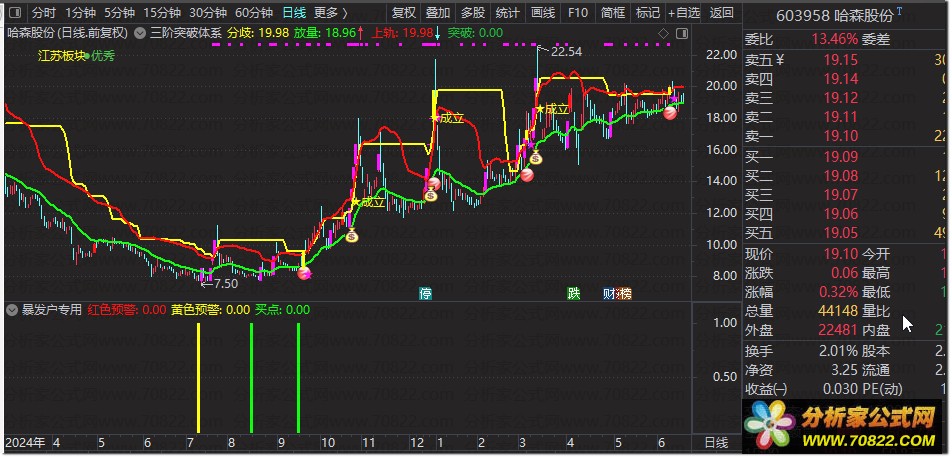
Task: Click the 外盘 value 22481
Action: tap(838, 331)
